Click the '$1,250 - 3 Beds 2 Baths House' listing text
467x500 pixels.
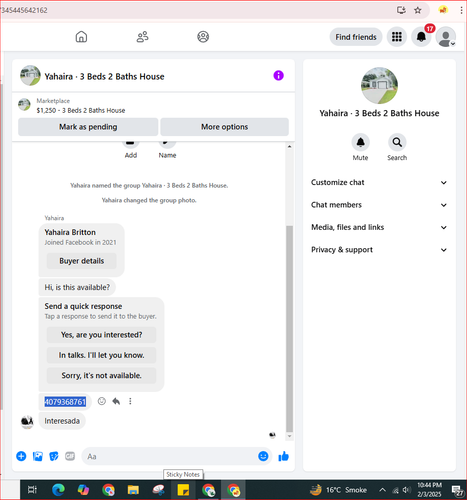(81, 110)
